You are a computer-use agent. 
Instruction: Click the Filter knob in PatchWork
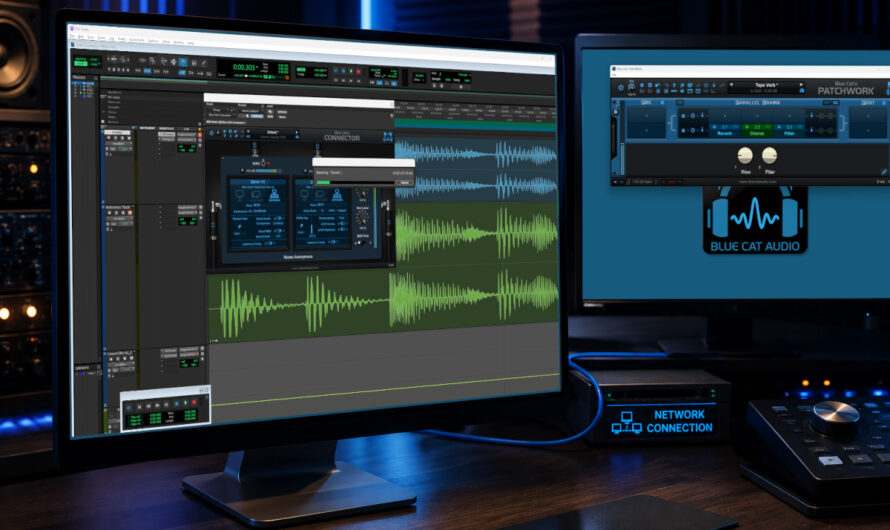[770, 155]
